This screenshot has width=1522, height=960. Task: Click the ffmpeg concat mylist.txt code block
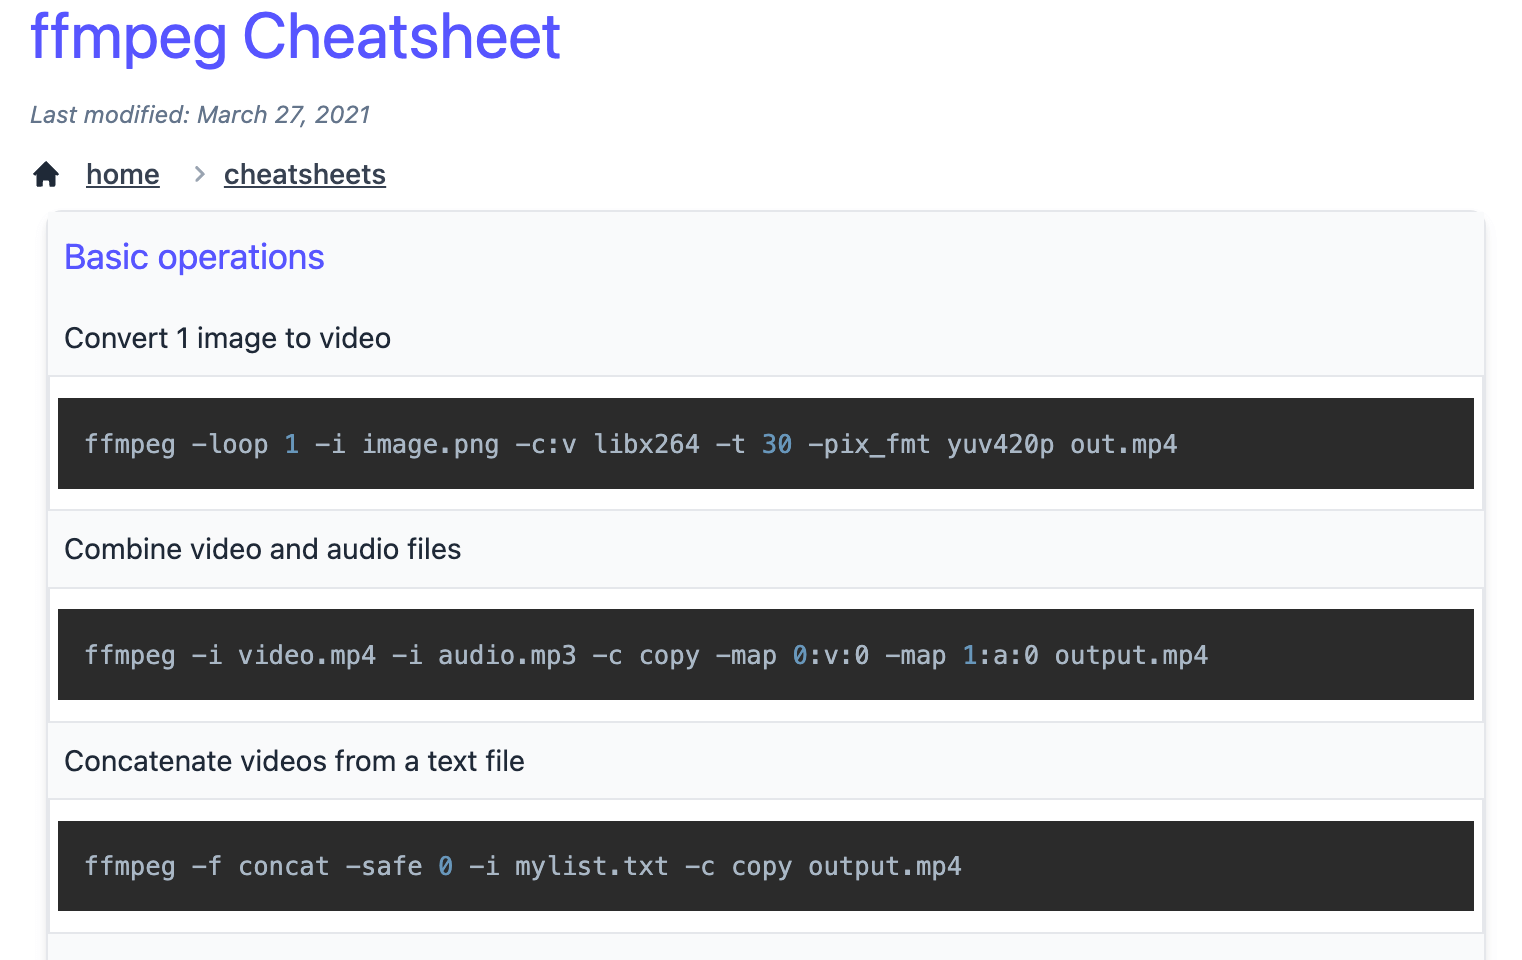click(x=766, y=866)
